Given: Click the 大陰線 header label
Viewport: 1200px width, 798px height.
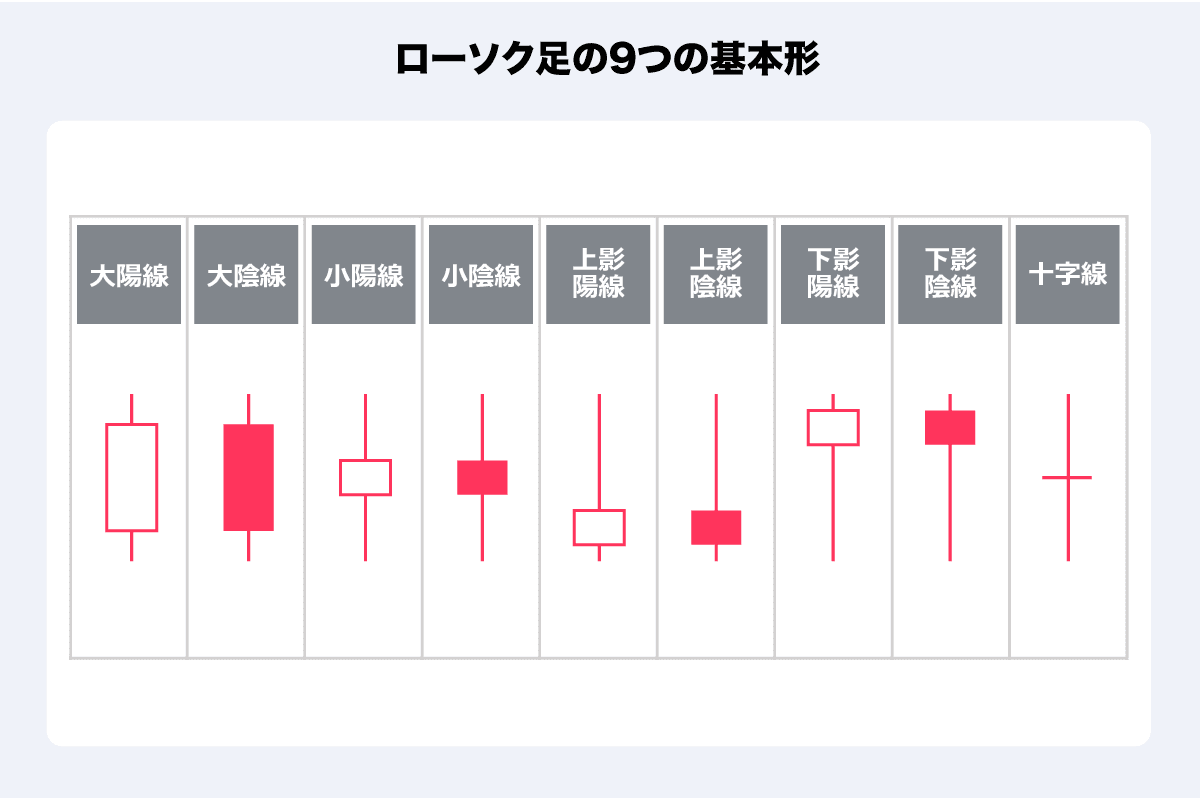Looking at the screenshot, I should click(x=246, y=275).
